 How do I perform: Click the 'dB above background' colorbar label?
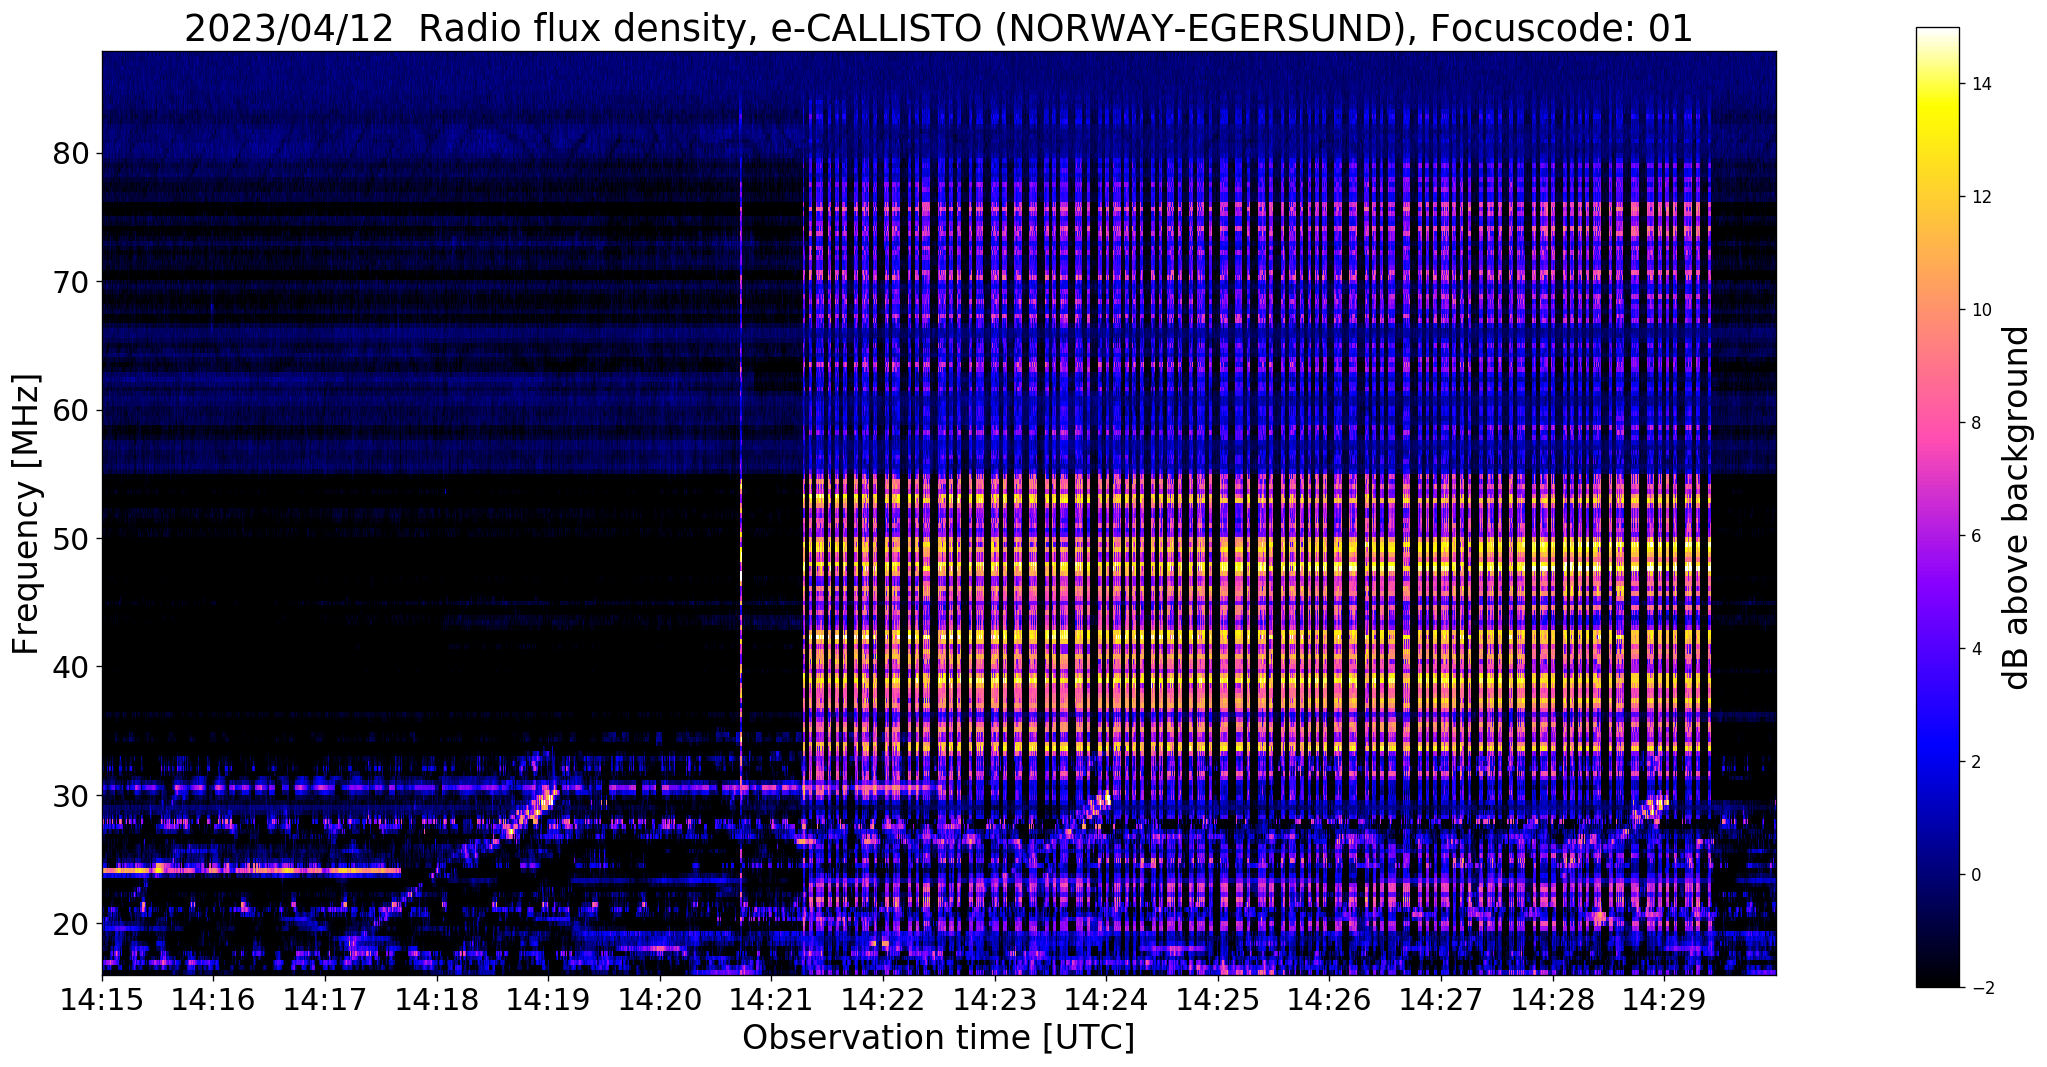tap(2017, 507)
